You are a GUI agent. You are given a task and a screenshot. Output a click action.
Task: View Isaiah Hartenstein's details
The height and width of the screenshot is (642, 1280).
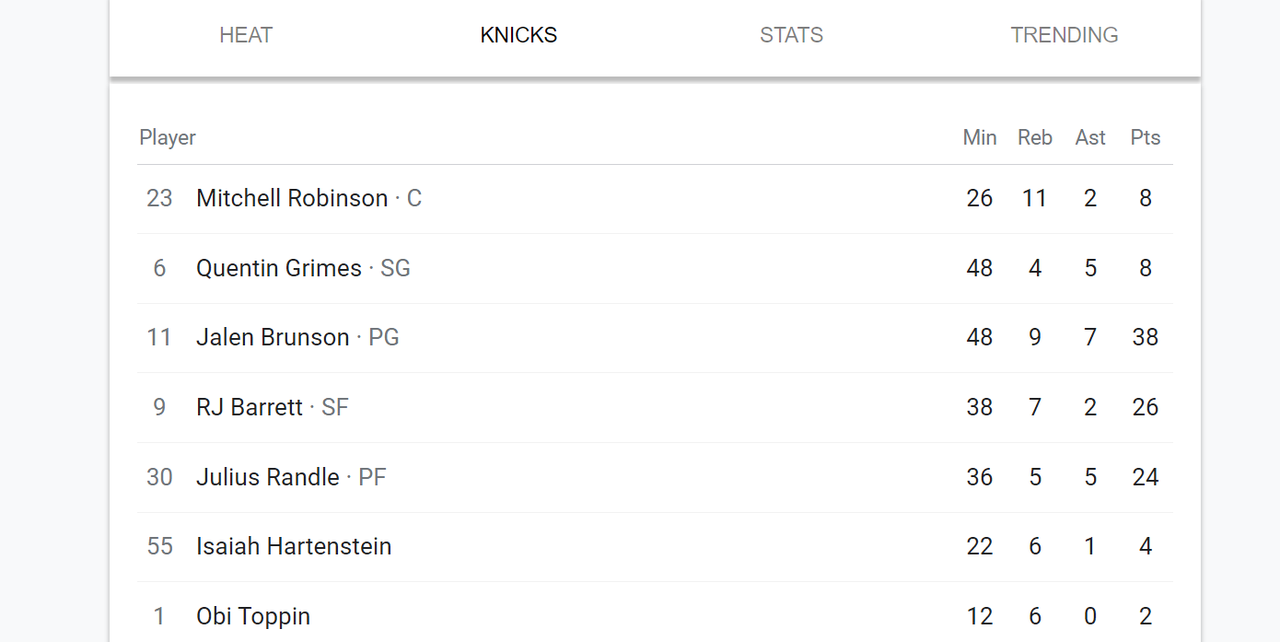click(x=294, y=546)
